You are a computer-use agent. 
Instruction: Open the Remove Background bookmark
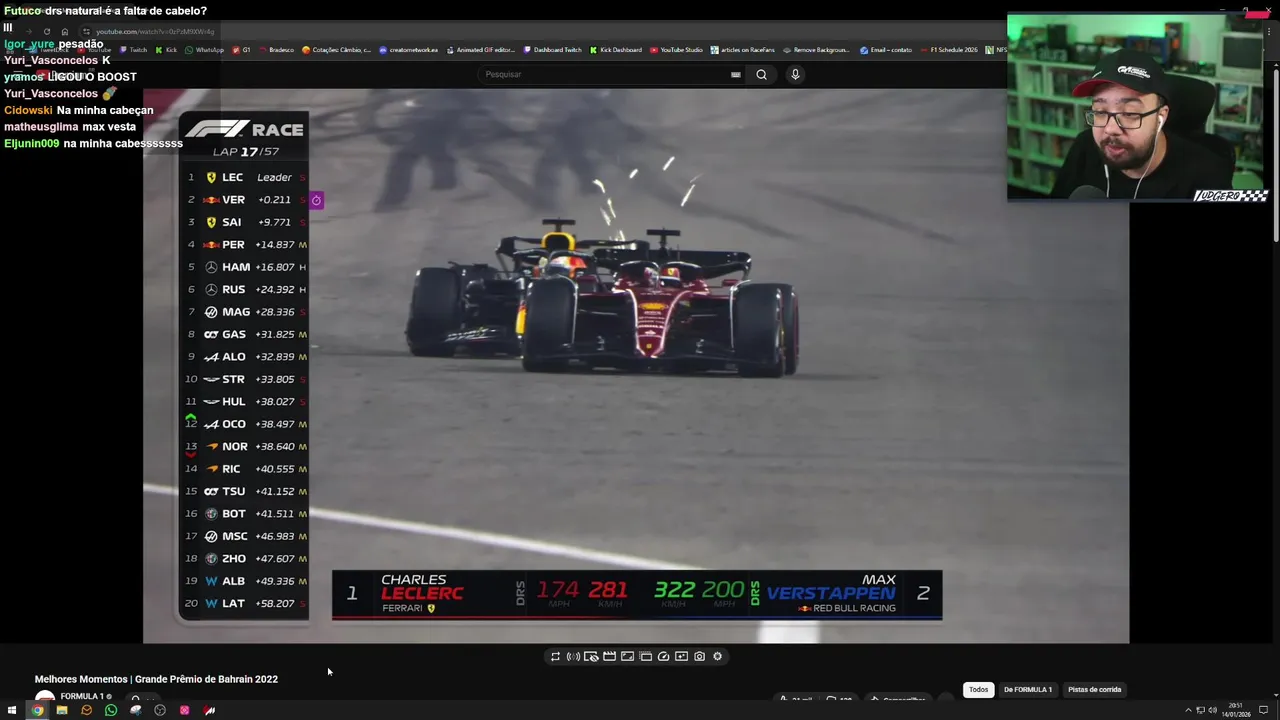click(x=817, y=50)
